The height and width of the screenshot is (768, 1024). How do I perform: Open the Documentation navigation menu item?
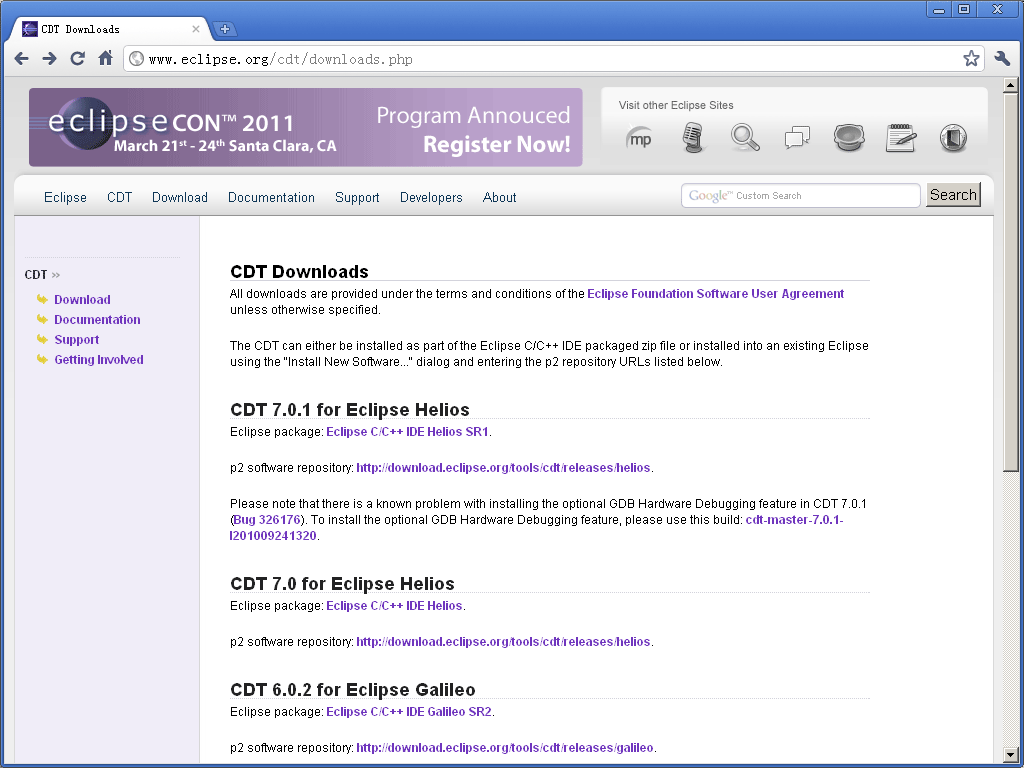pyautogui.click(x=271, y=197)
